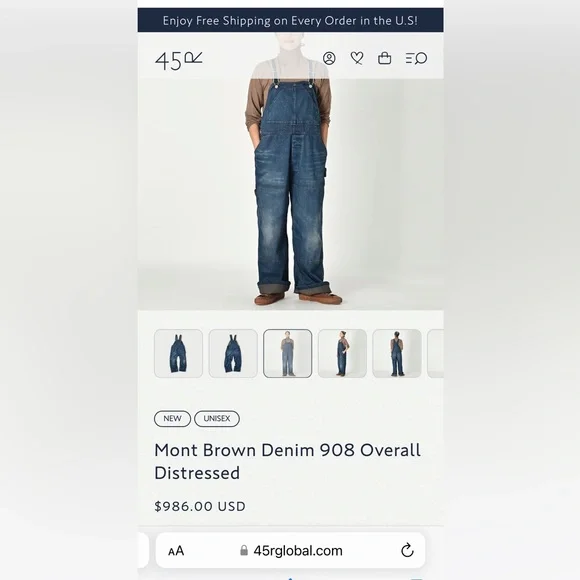
Task: Click the UNISEX tag badge
Action: coord(217,419)
